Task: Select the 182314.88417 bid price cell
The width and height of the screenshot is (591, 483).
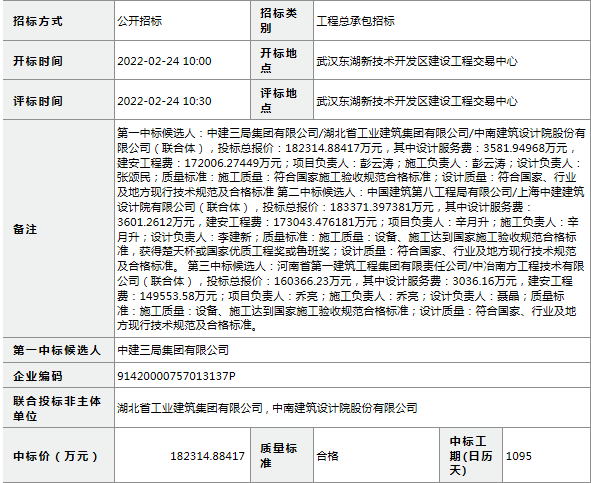Action: pos(182,455)
